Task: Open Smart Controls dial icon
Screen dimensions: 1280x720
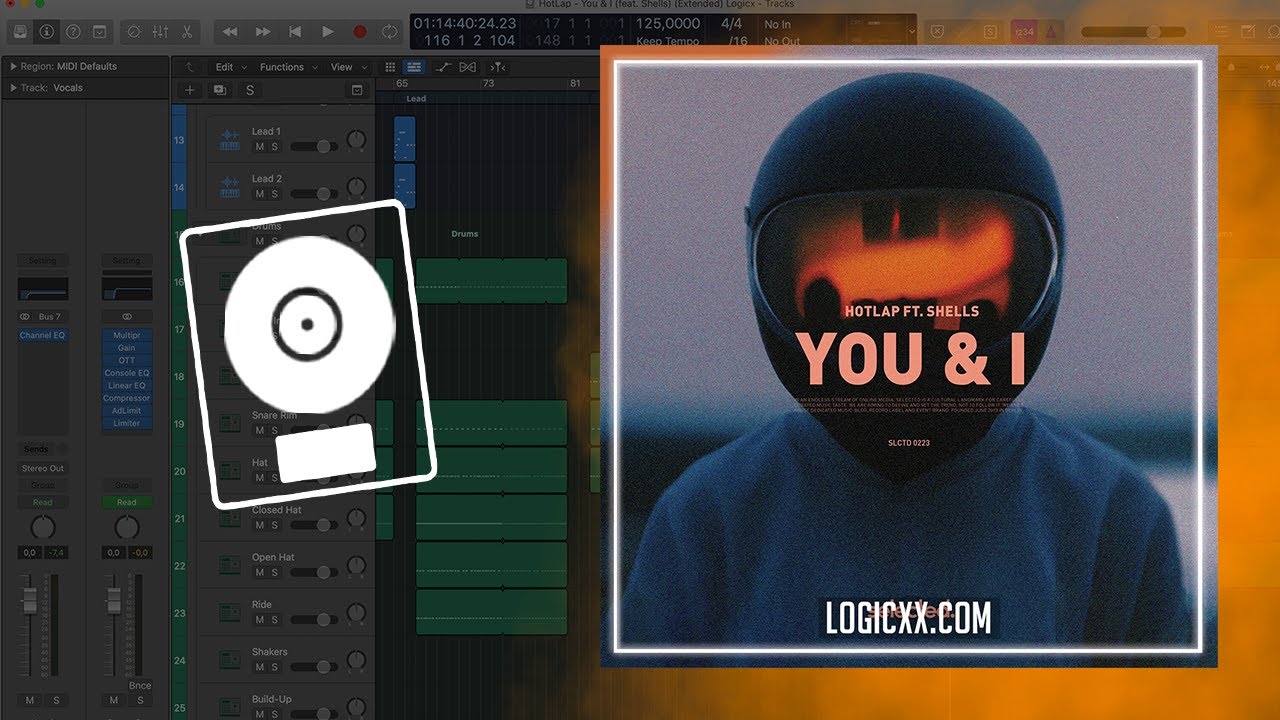Action: [x=134, y=32]
